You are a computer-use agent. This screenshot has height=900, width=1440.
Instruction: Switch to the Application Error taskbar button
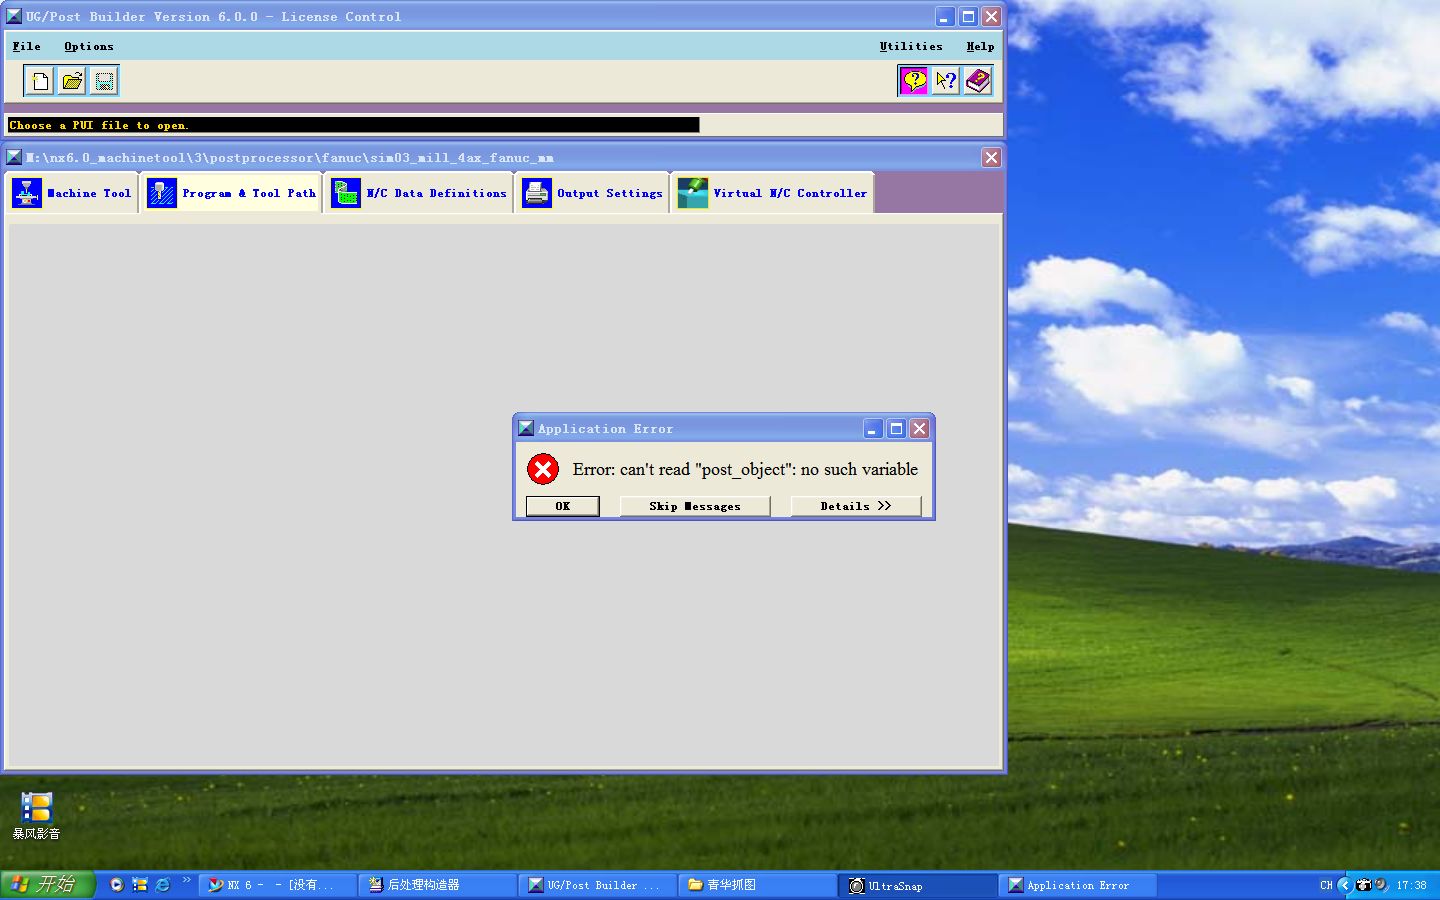[1078, 885]
